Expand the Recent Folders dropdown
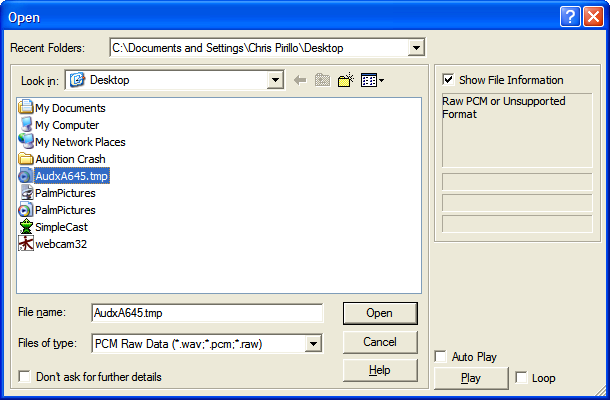The width and height of the screenshot is (610, 400). [x=416, y=48]
